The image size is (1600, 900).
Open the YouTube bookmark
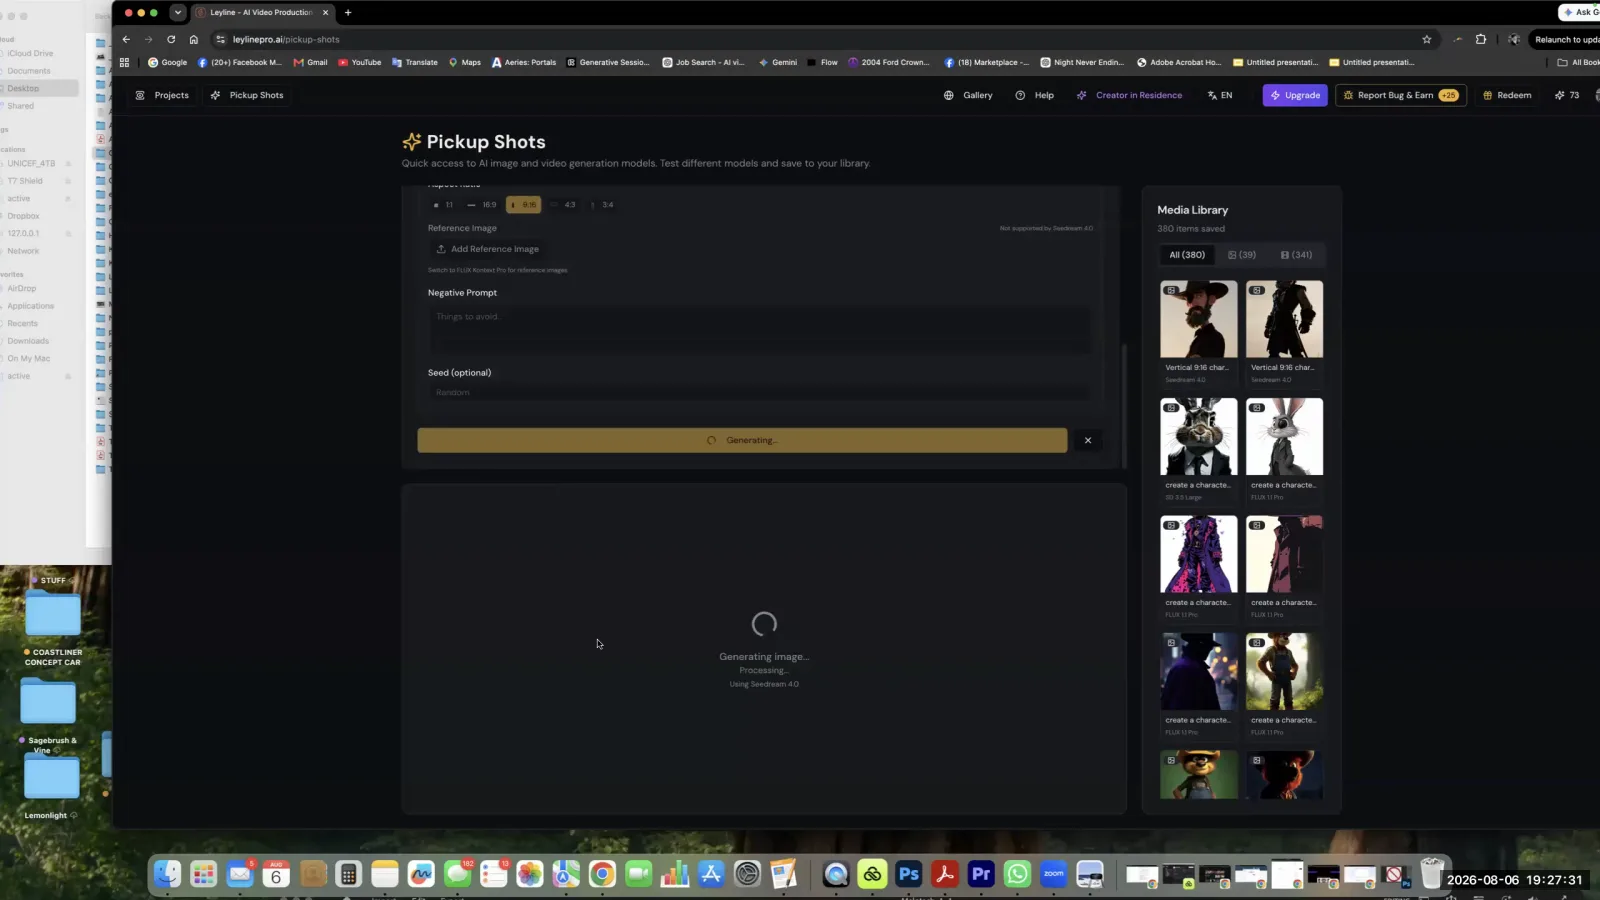tap(359, 62)
